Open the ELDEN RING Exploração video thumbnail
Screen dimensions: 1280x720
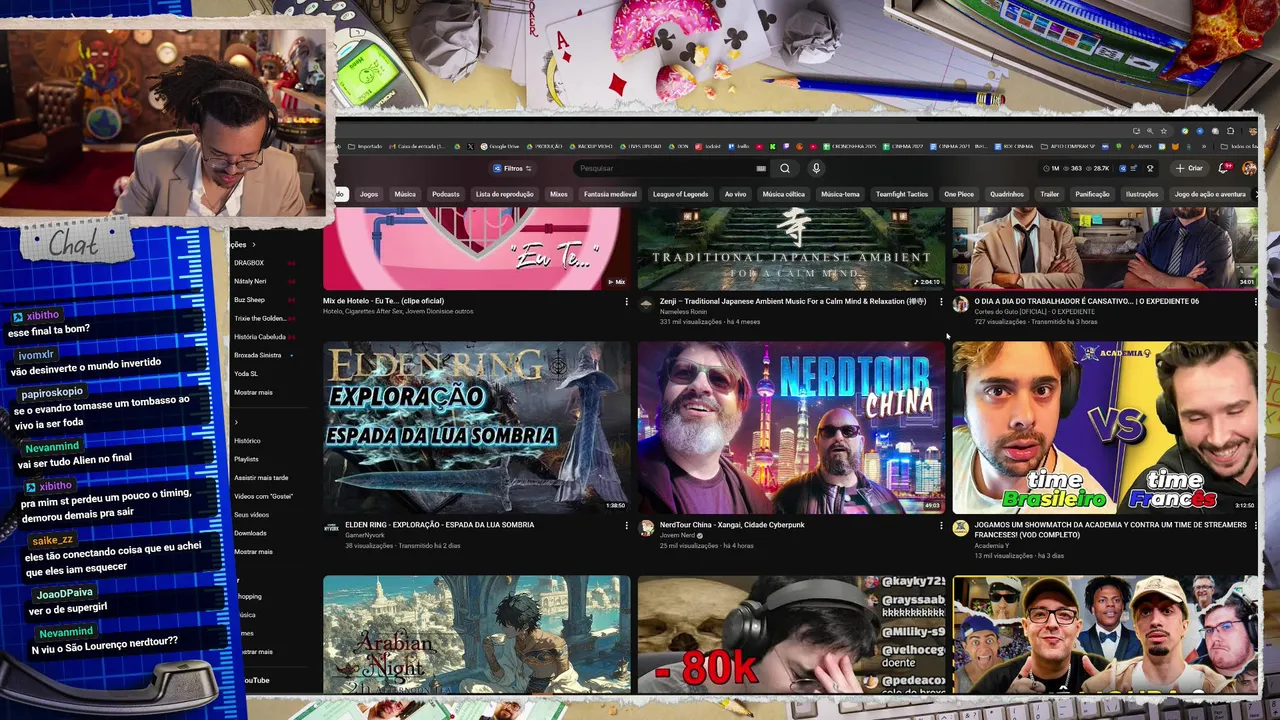tap(477, 428)
